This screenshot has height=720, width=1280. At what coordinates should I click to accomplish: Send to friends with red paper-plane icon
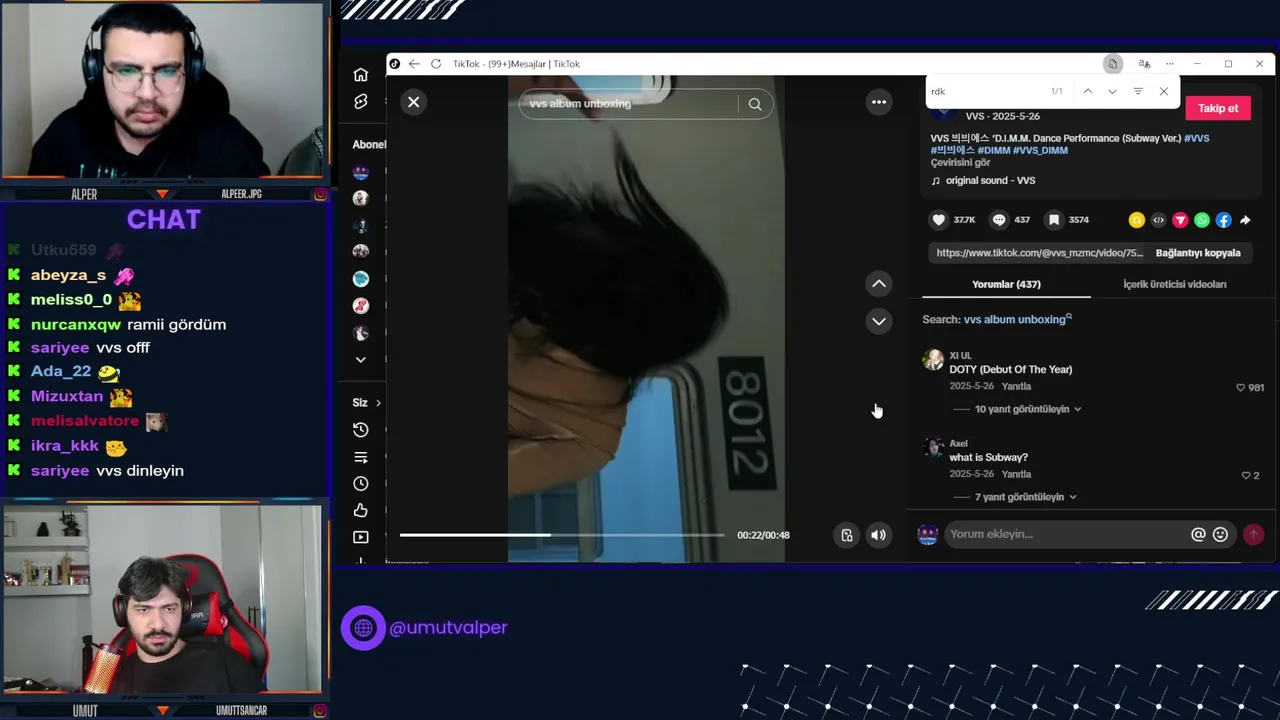[1180, 220]
